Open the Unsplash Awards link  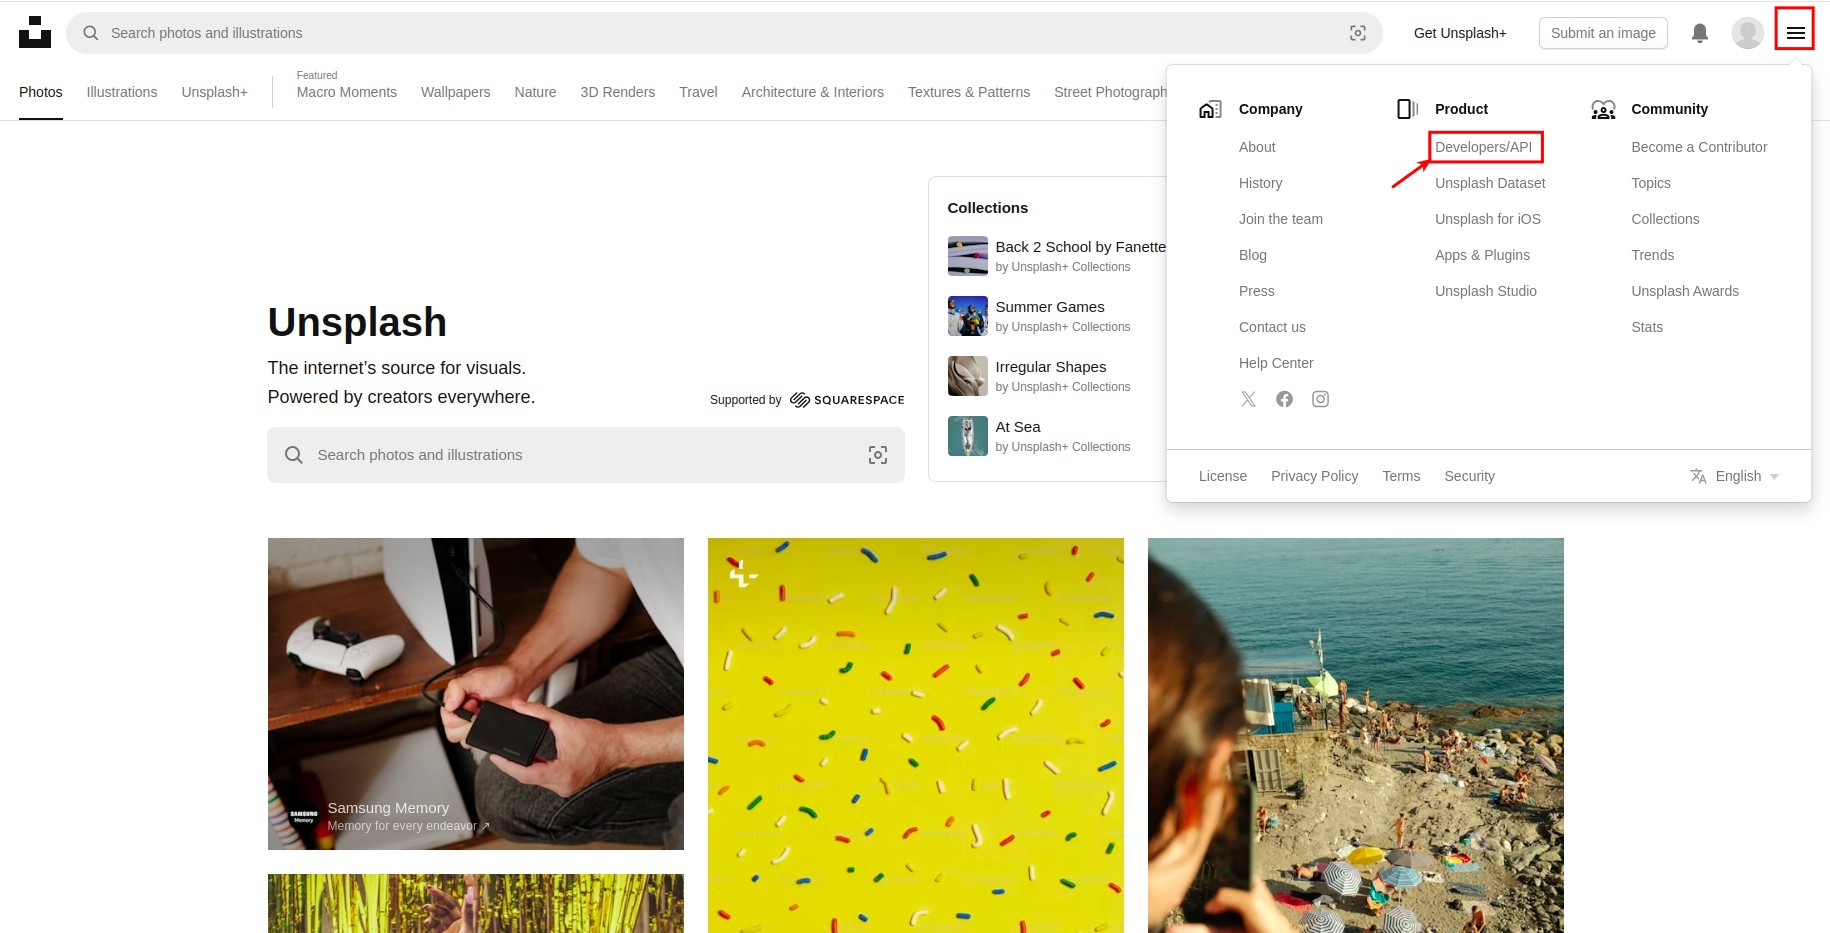click(x=1685, y=291)
